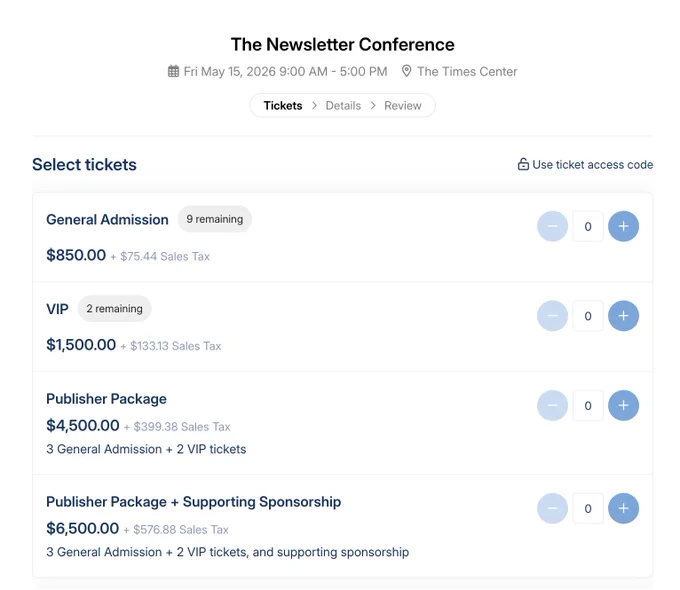Screen dimensions: 680x590
Task: Add Publisher Package + Supporting Sponsorship ticket
Action: pyautogui.click(x=623, y=508)
